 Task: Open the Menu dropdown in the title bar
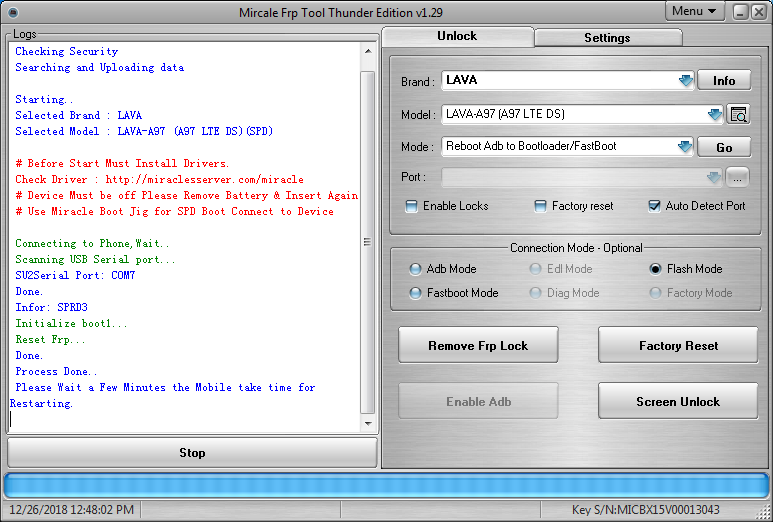[695, 11]
